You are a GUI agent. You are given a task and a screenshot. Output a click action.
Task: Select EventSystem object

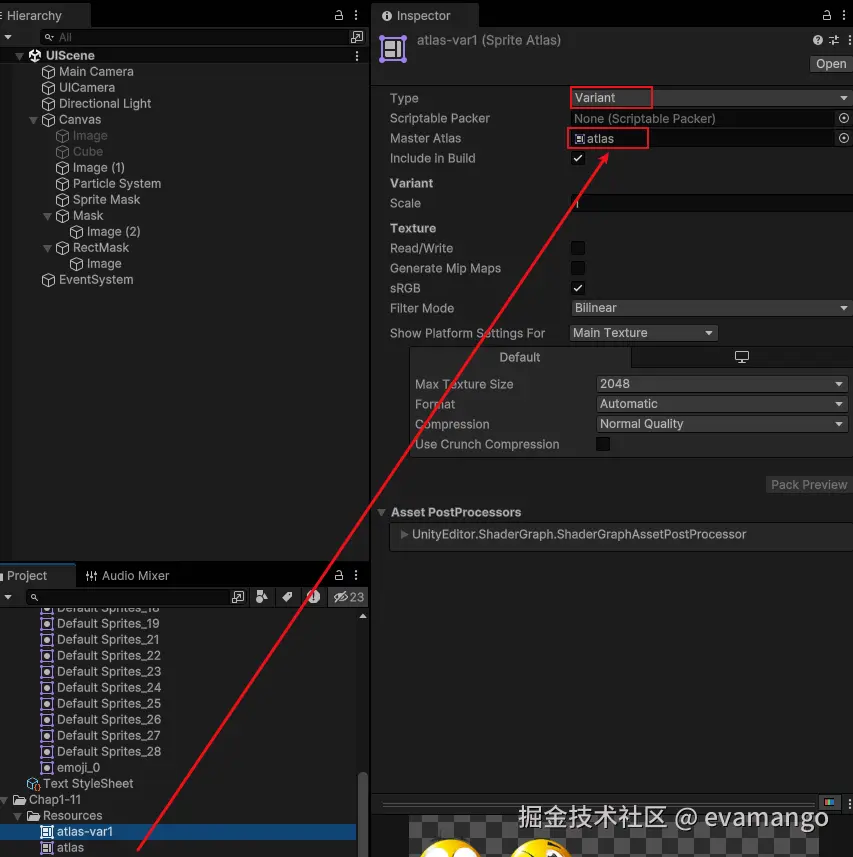96,280
